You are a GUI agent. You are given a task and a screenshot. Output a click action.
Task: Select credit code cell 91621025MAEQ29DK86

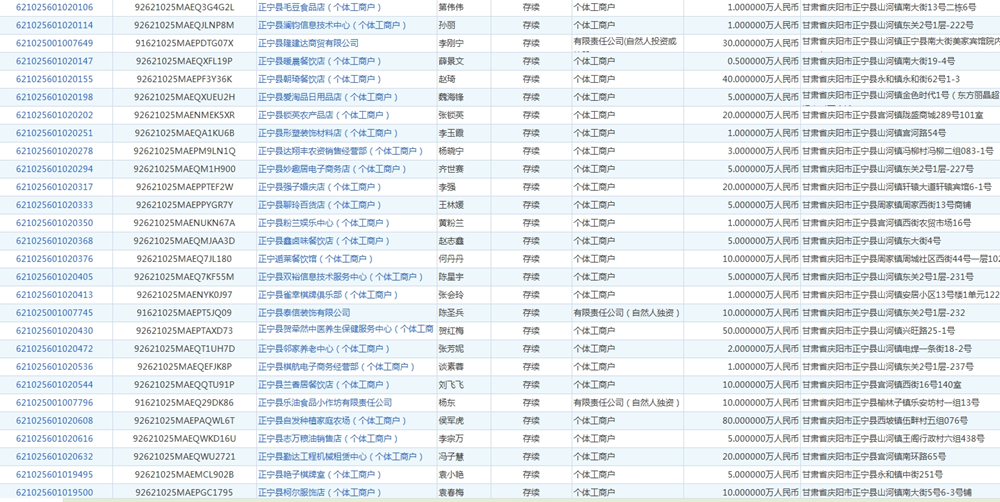pos(184,403)
